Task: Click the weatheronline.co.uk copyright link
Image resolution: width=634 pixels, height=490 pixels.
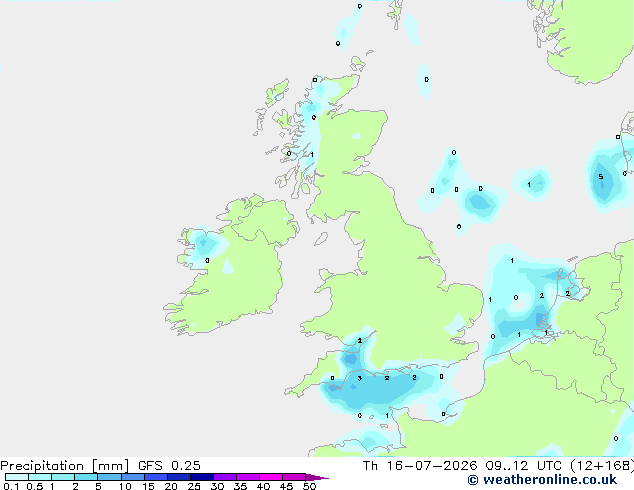Action: point(542,480)
